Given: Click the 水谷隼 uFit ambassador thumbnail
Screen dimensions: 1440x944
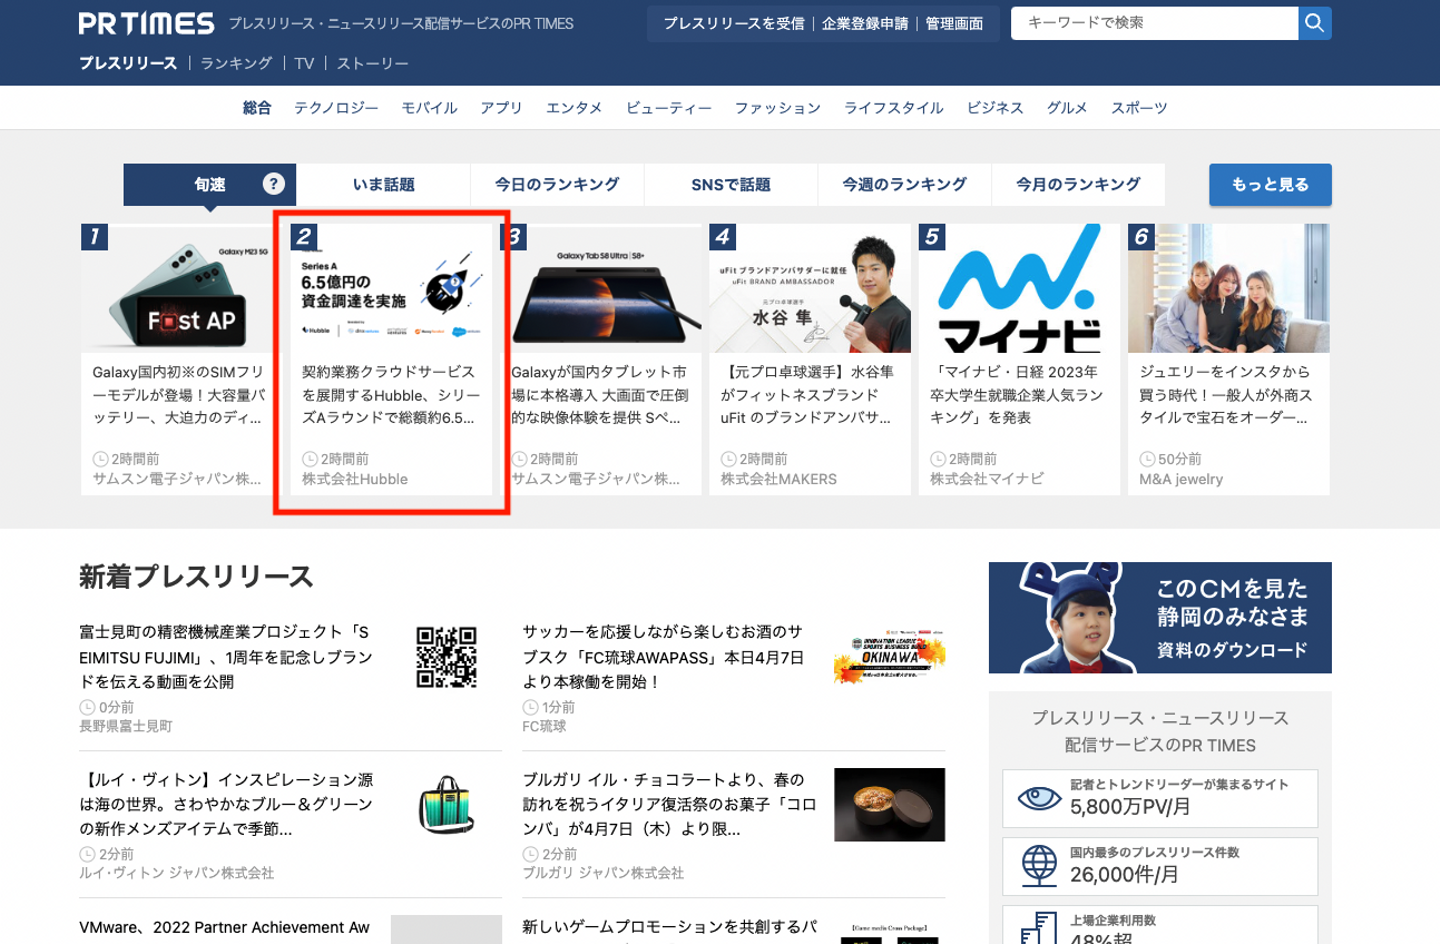Looking at the screenshot, I should (810, 288).
